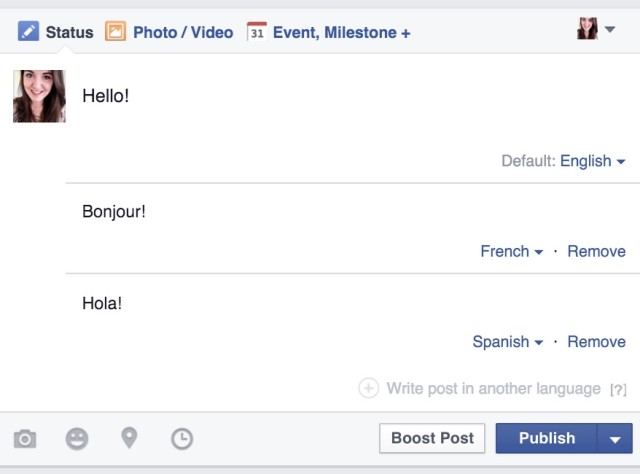Switch to the Status tab

(56, 32)
